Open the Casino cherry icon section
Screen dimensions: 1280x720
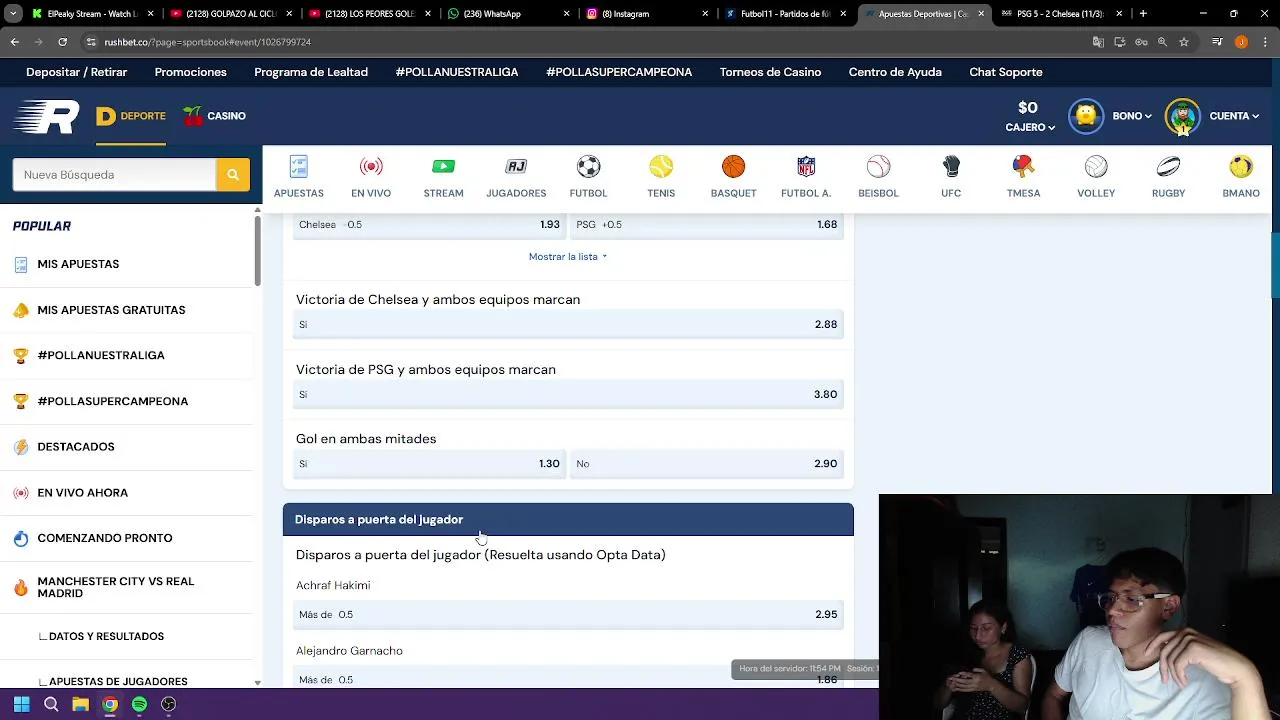tap(193, 116)
